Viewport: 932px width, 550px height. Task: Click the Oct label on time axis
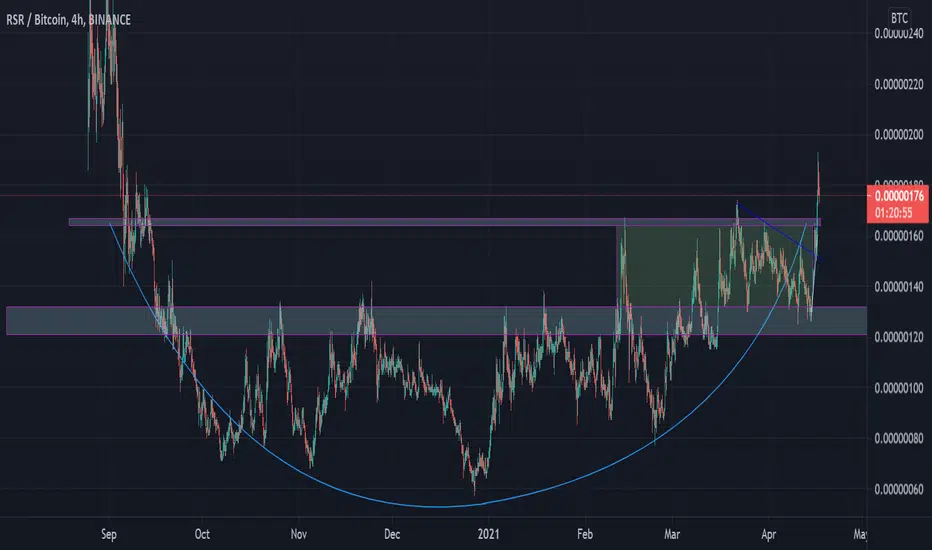click(202, 534)
